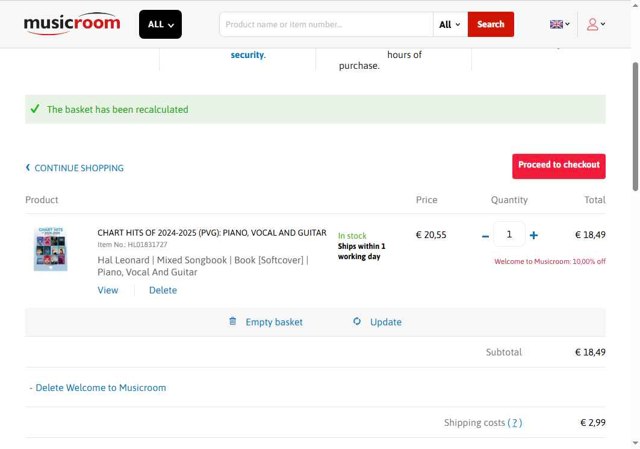Click the Price column header

427,200
